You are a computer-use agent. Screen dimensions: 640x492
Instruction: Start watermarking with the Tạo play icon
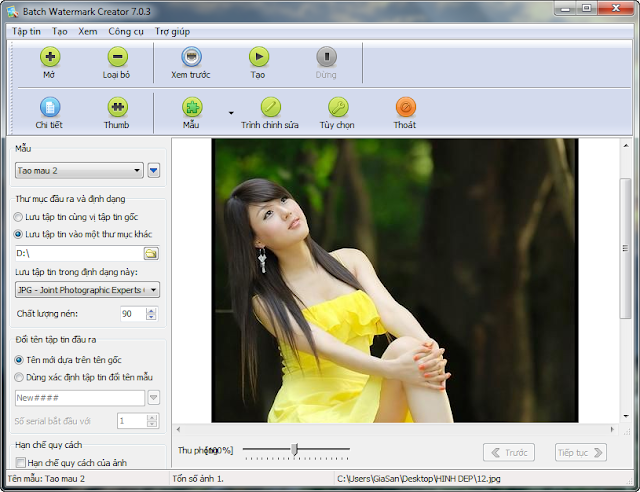[x=259, y=56]
